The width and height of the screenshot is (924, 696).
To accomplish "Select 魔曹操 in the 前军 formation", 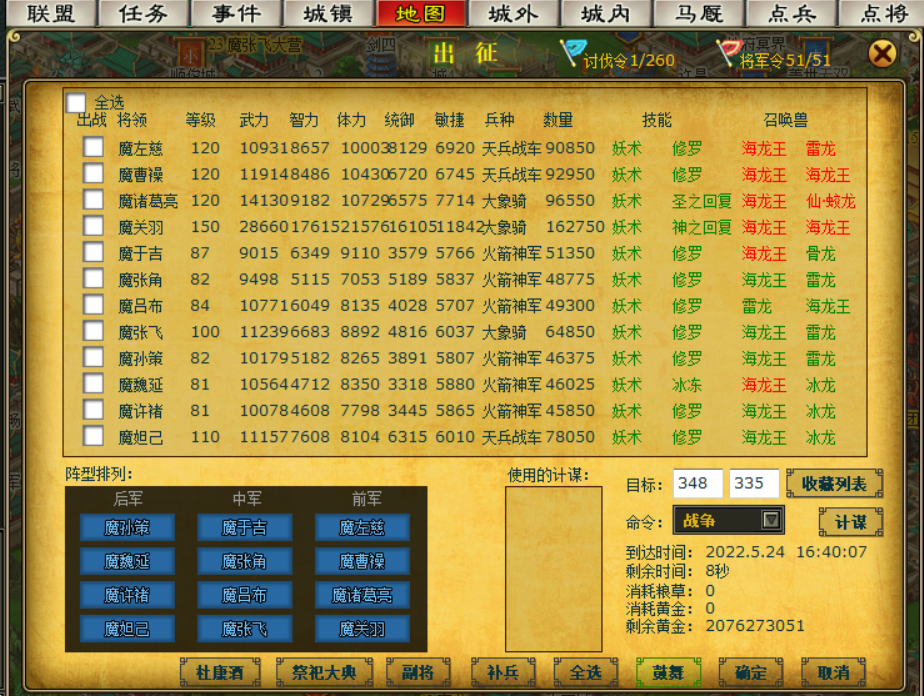I will click(362, 561).
